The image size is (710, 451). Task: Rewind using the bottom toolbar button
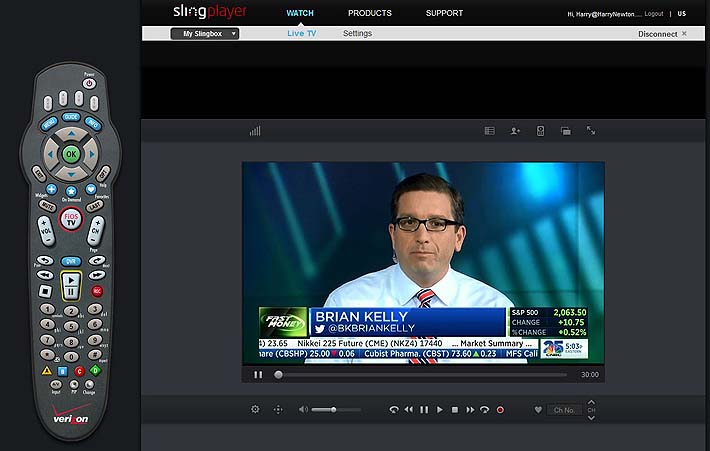click(x=409, y=410)
